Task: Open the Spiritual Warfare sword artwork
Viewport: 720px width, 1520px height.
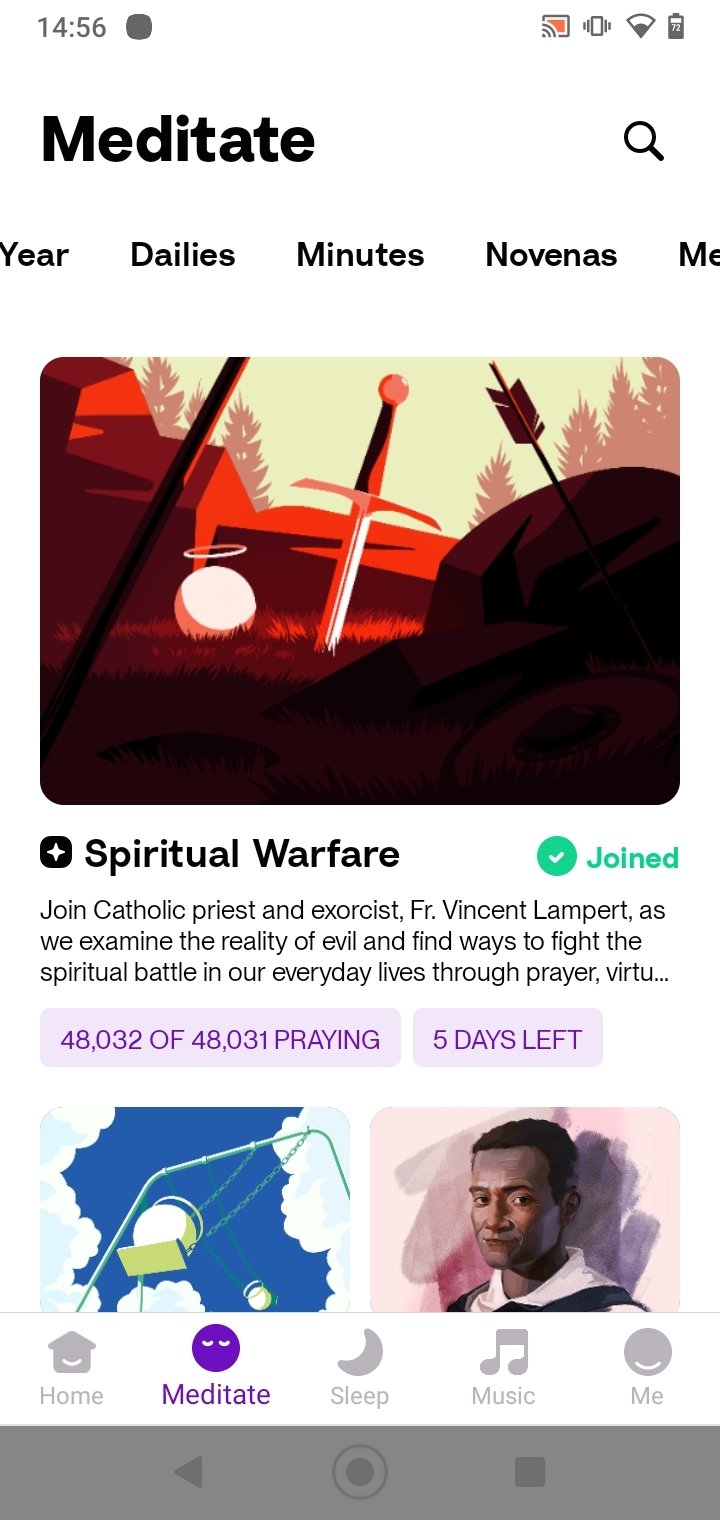Action: [360, 581]
